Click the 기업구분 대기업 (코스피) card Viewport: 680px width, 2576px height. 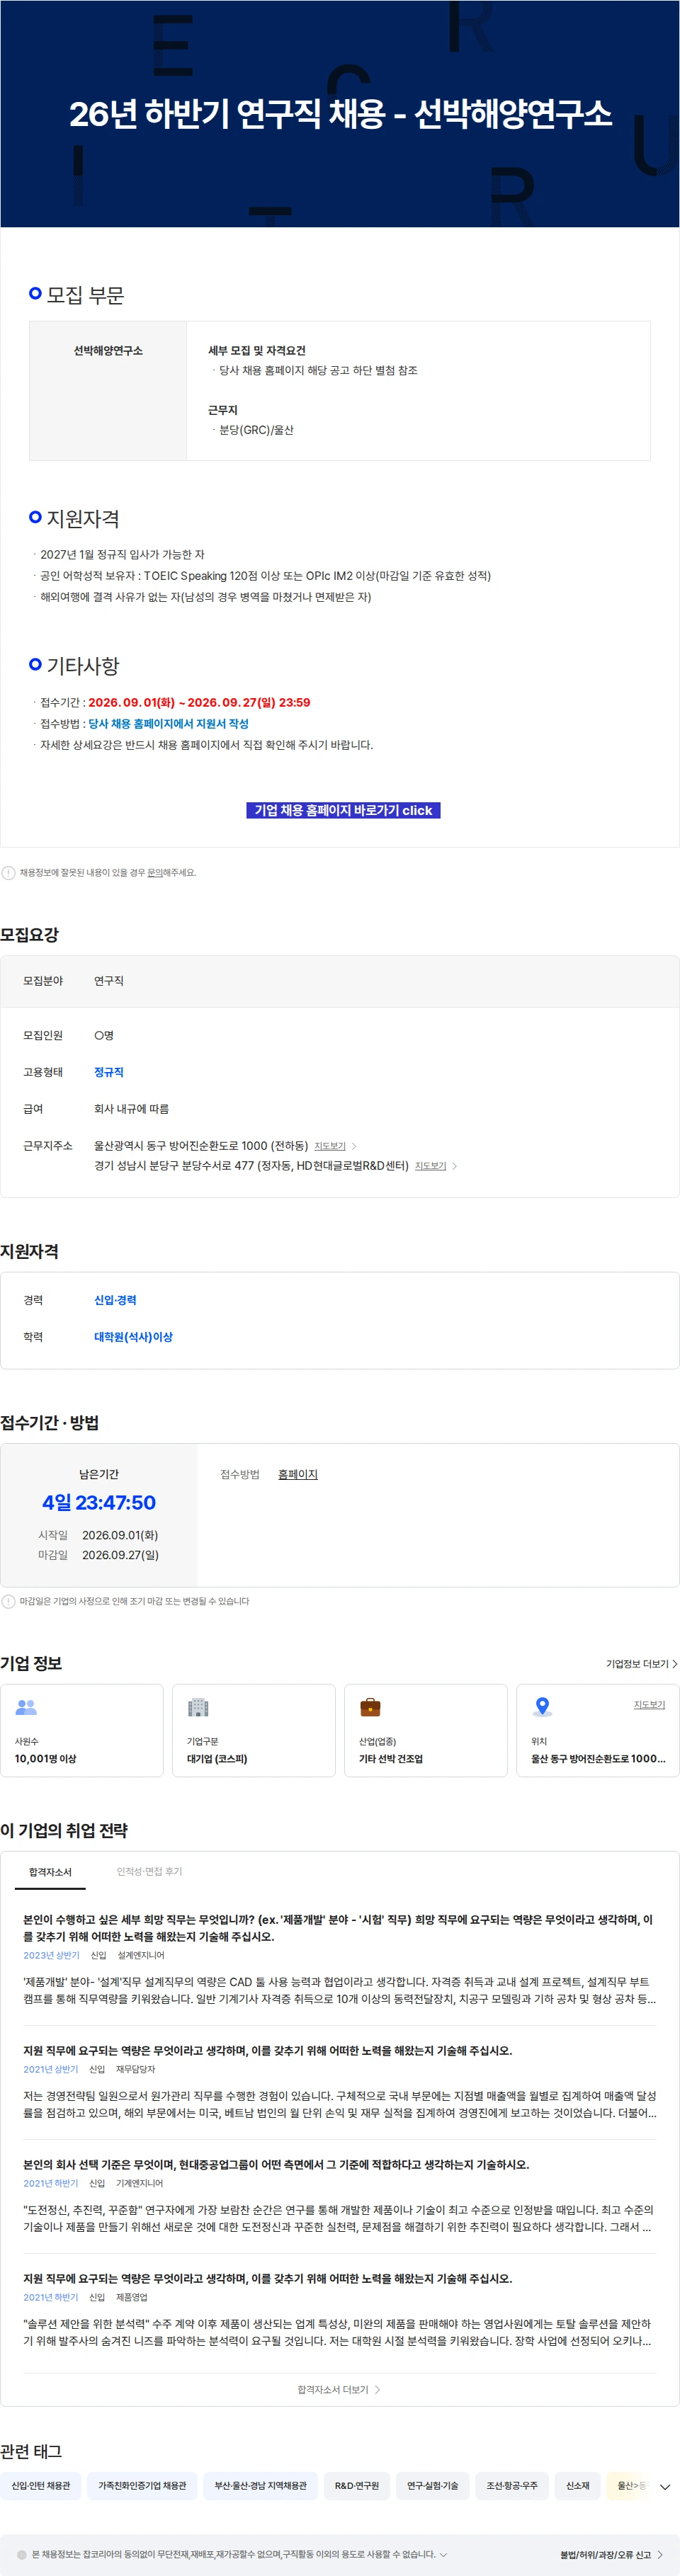(x=254, y=1731)
